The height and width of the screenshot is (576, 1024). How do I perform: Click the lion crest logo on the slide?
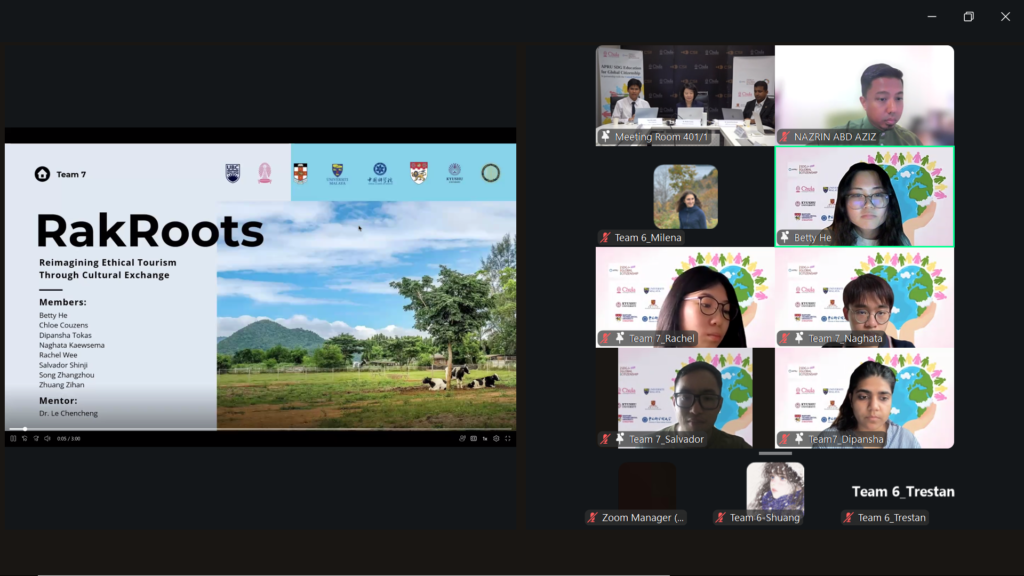point(419,173)
